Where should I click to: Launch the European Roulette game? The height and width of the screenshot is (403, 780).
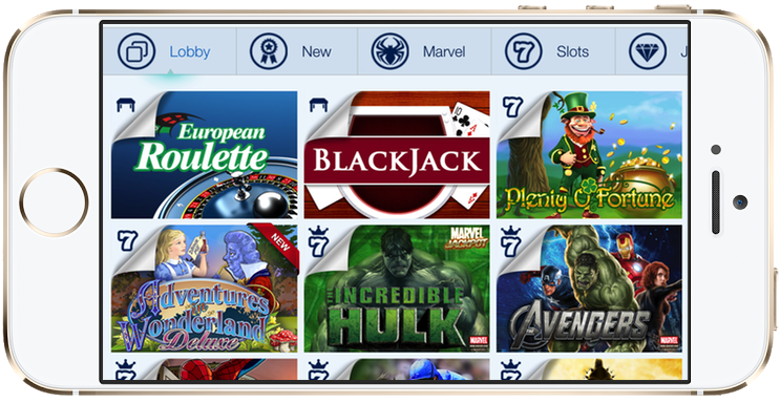204,155
